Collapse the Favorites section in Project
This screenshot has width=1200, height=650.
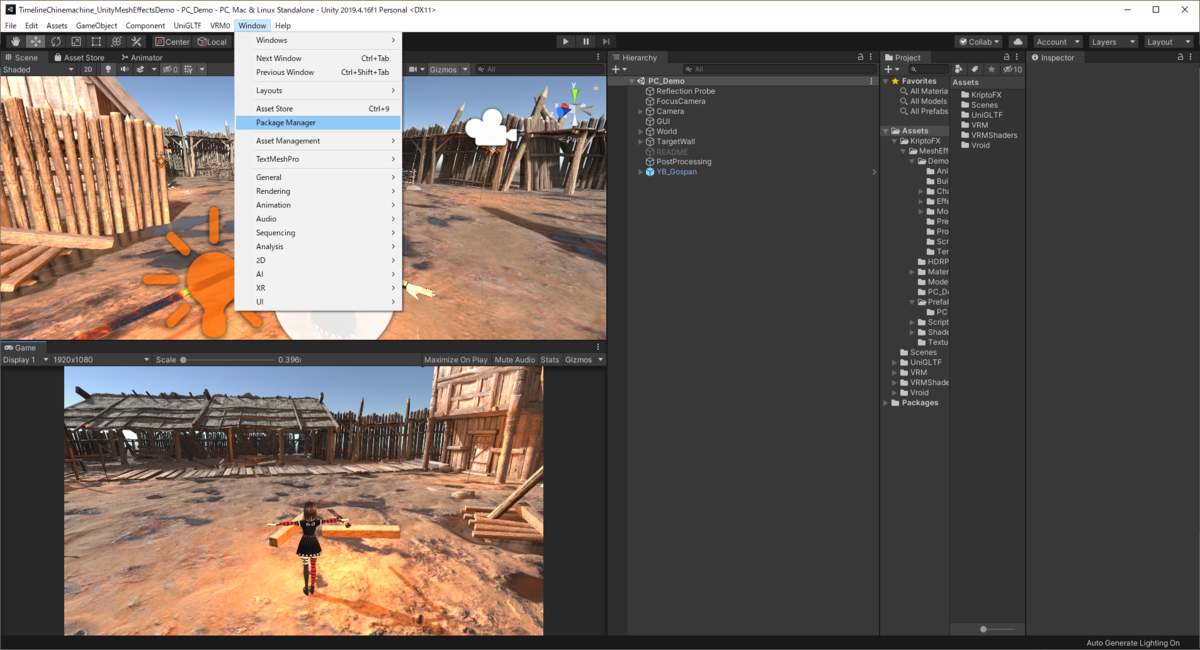click(x=886, y=81)
